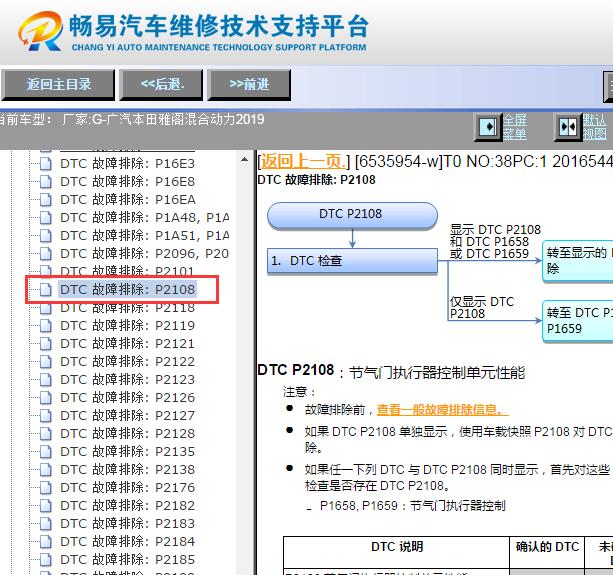Select tree item DTC 故障排除: P2182
The height and width of the screenshot is (575, 613).
tap(127, 505)
